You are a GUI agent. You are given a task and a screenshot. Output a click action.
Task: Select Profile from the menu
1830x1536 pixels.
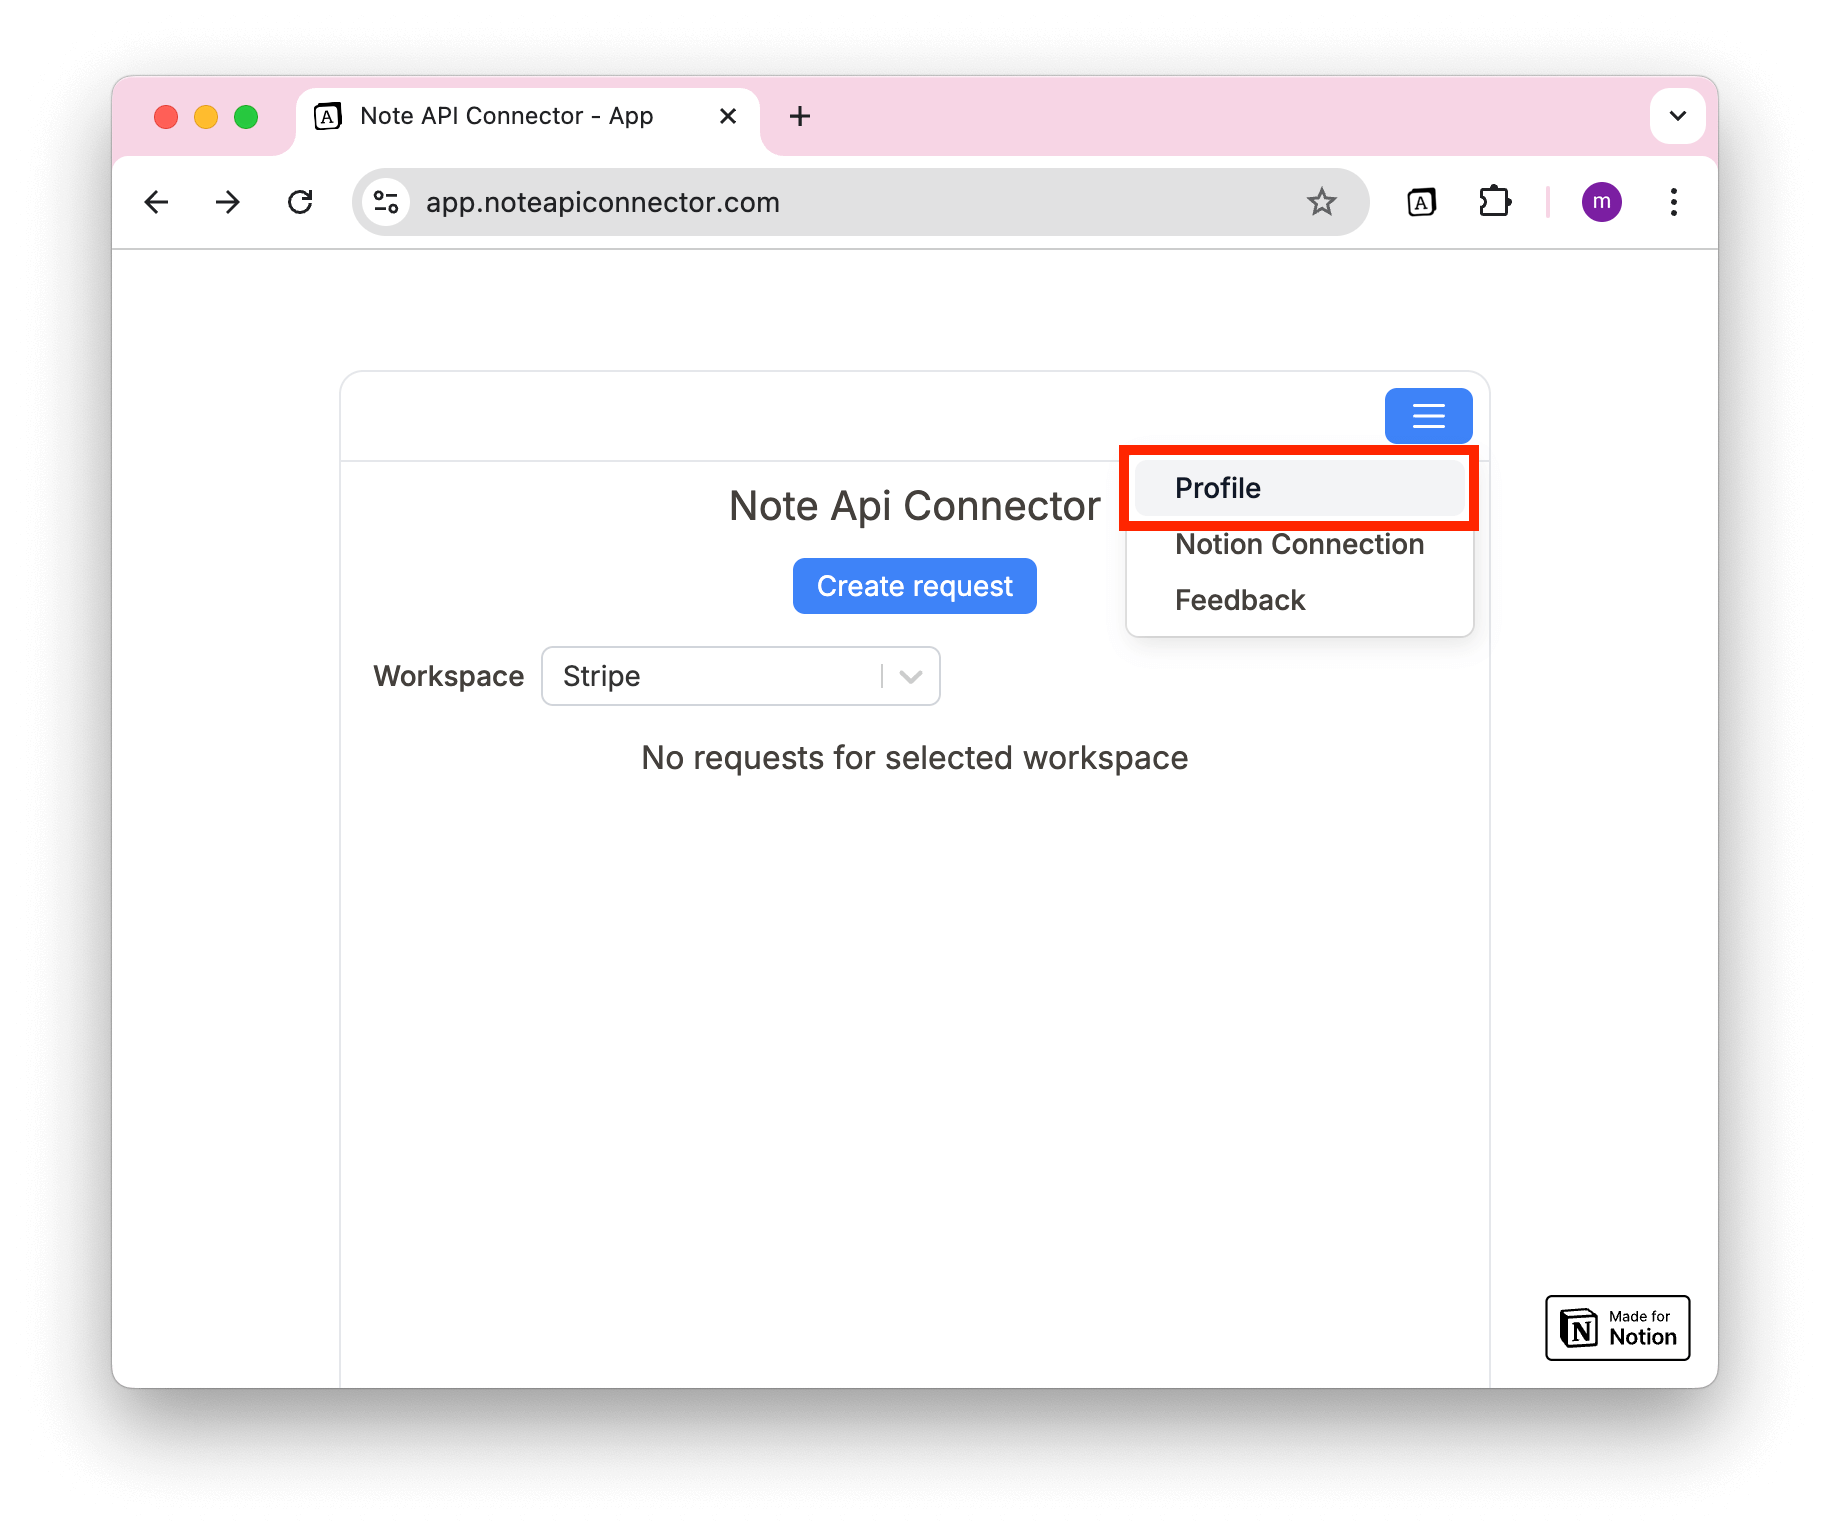pyautogui.click(x=1217, y=488)
